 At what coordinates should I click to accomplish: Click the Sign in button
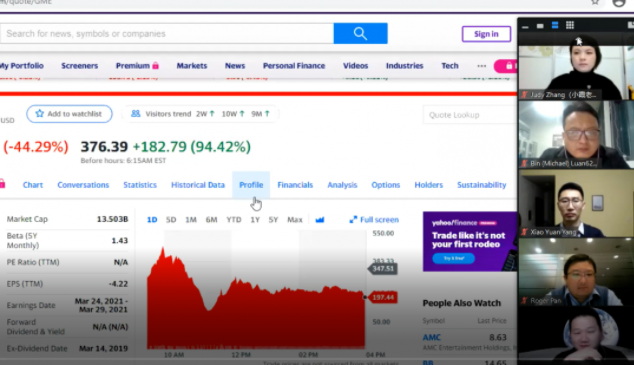(x=486, y=34)
